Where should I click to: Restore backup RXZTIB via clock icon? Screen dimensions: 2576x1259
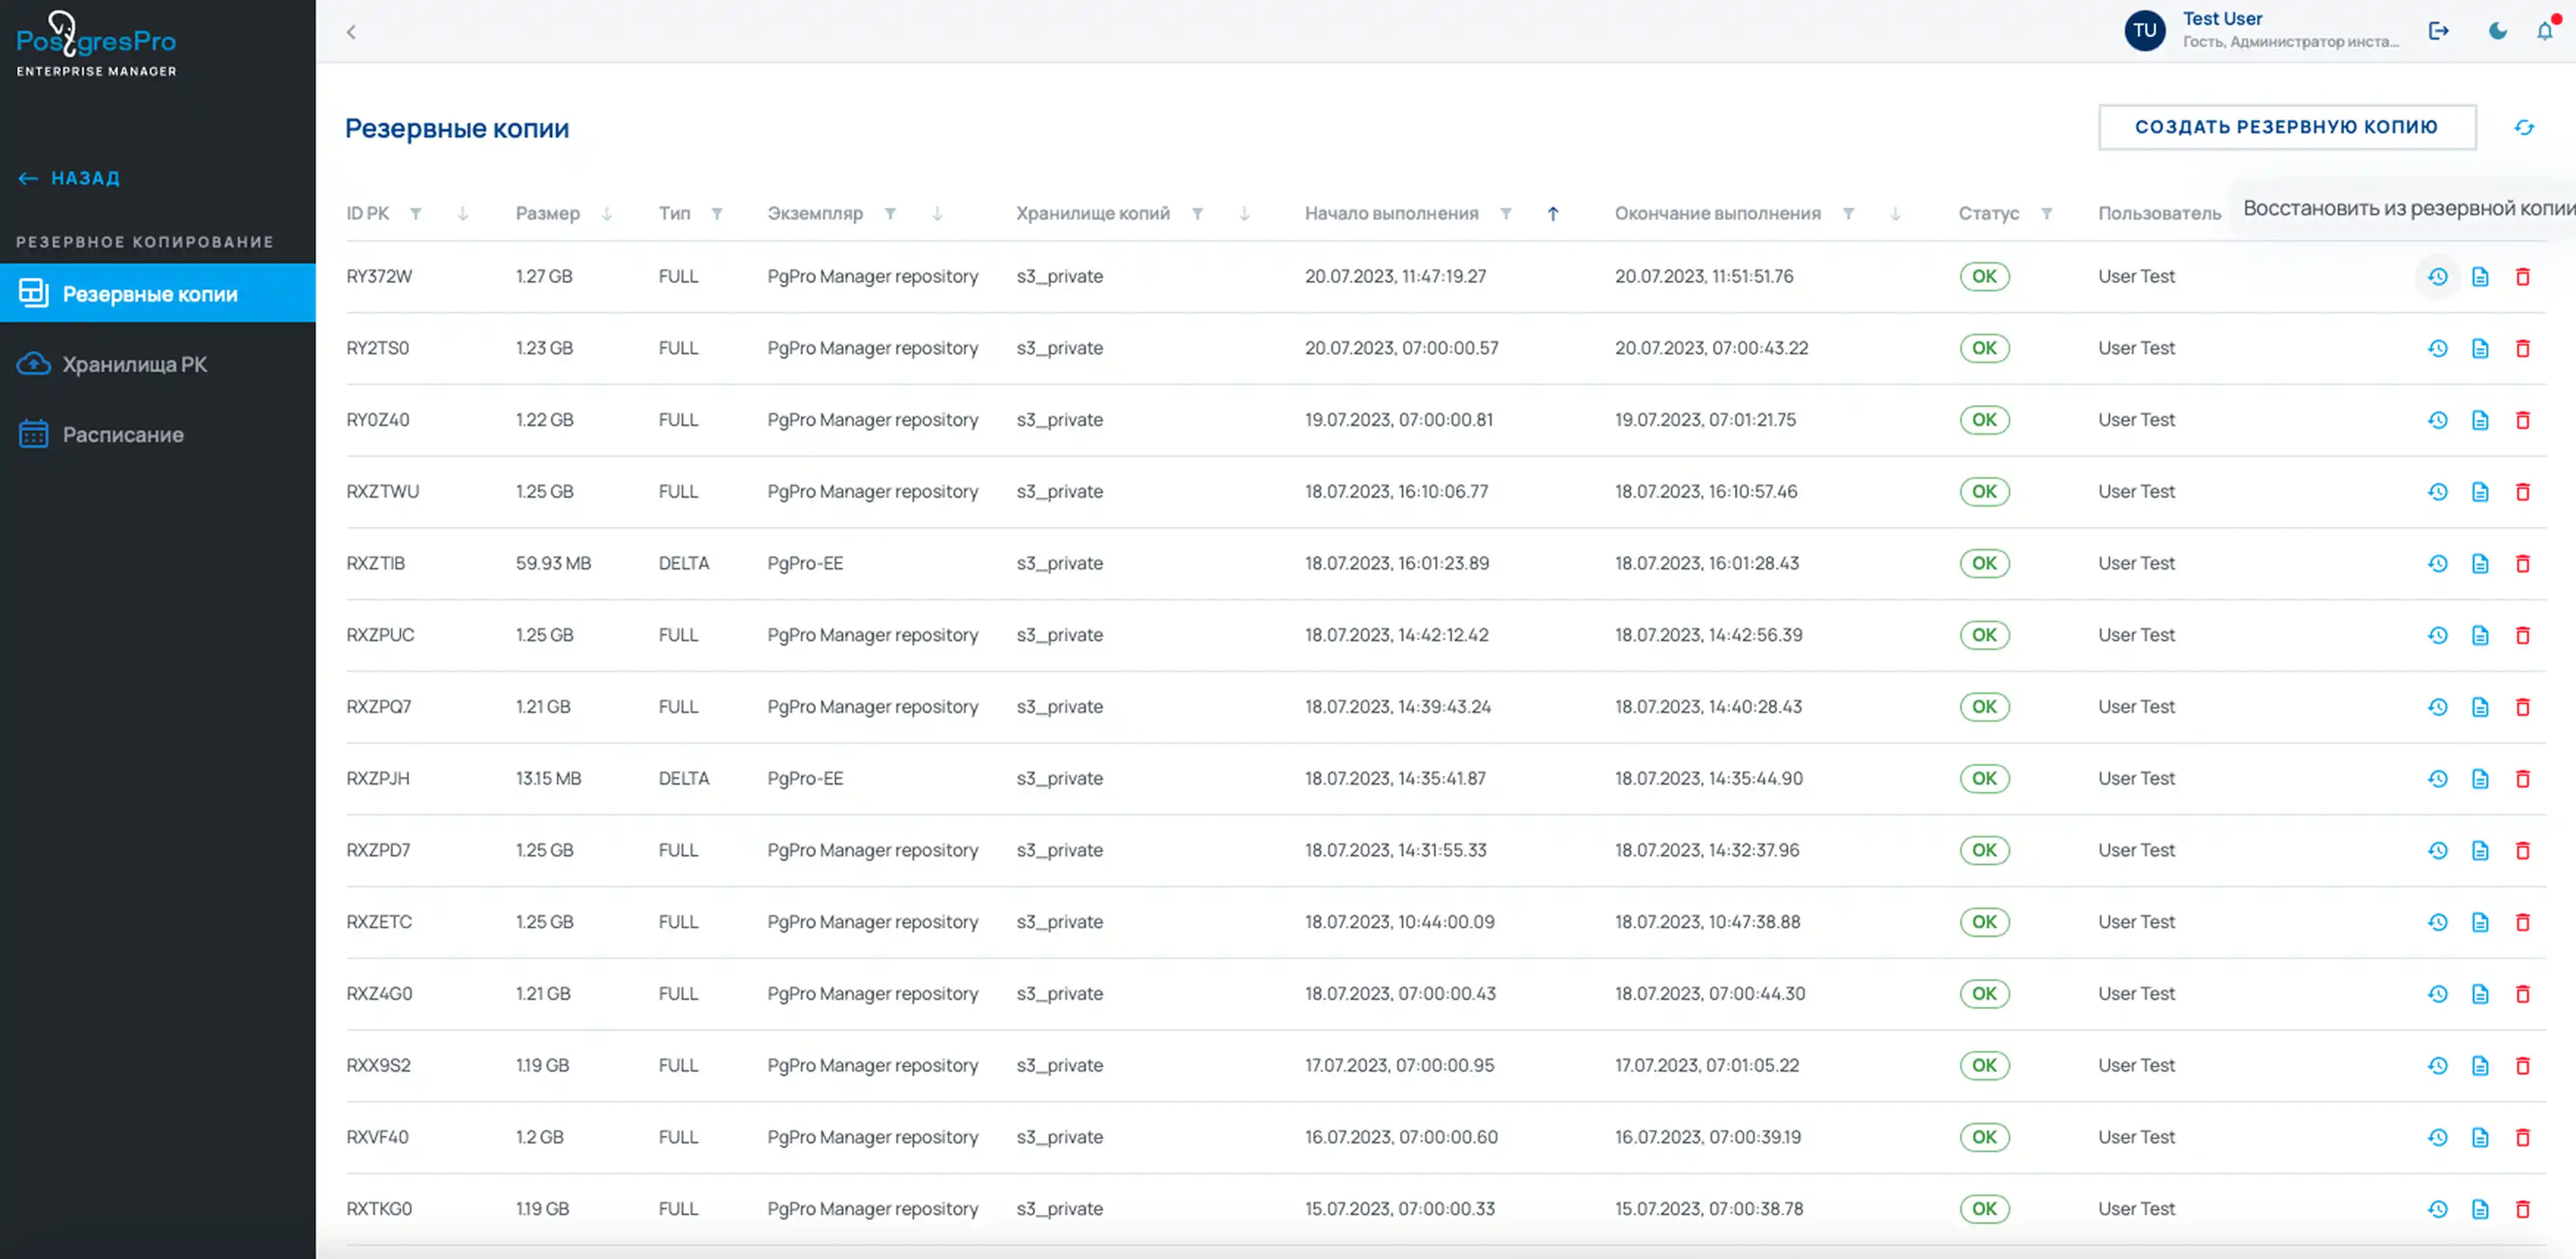[x=2437, y=564]
